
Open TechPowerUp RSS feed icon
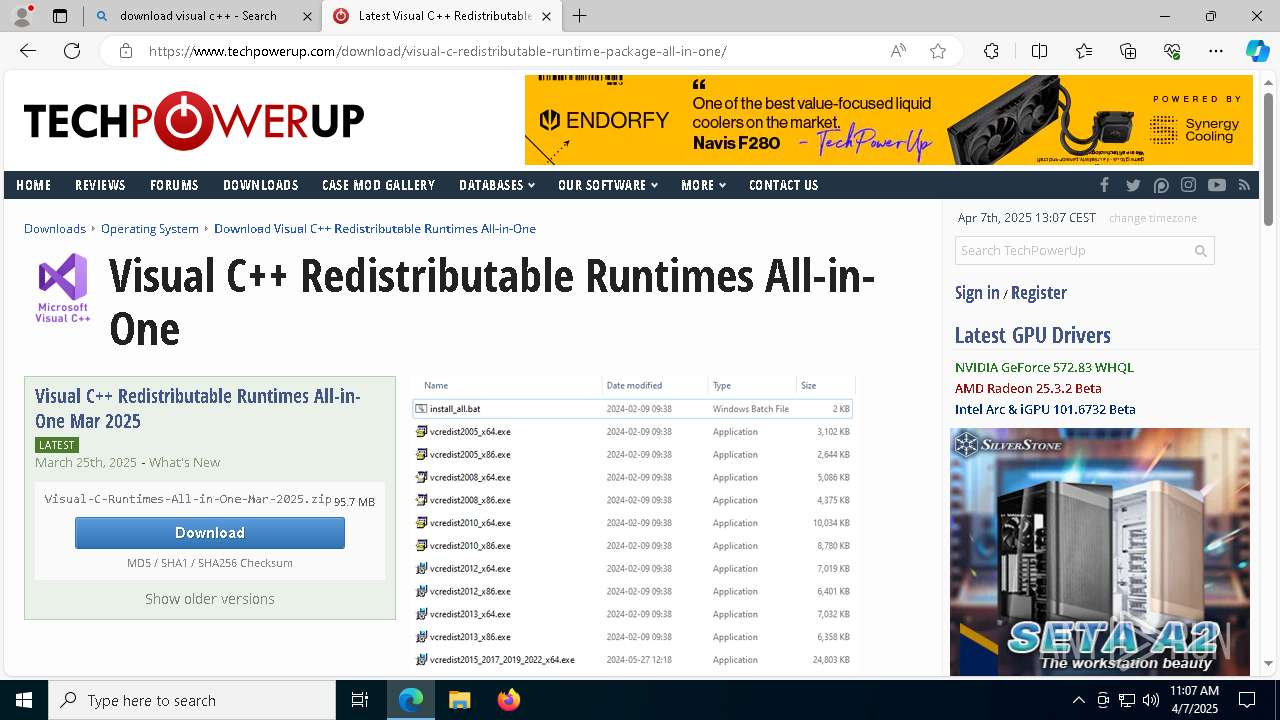[x=1244, y=185]
